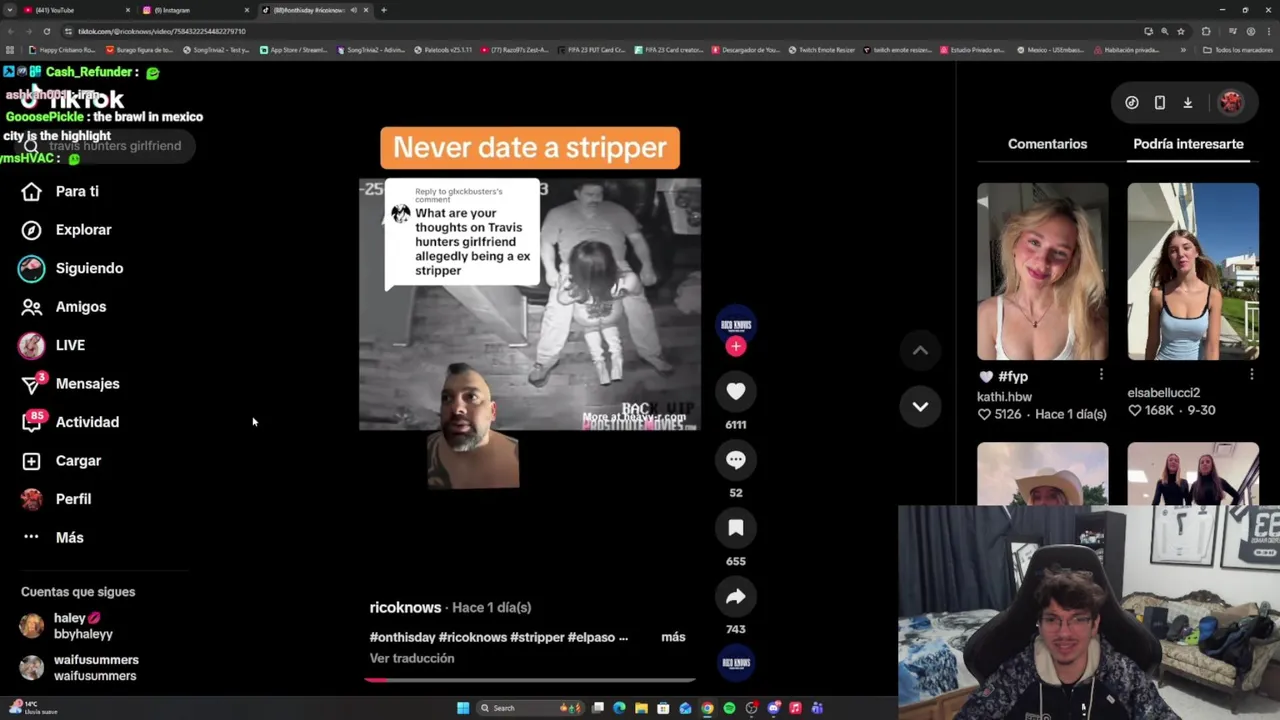Image resolution: width=1280 pixels, height=720 pixels.
Task: Open the LIVE section
Action: coord(52,345)
